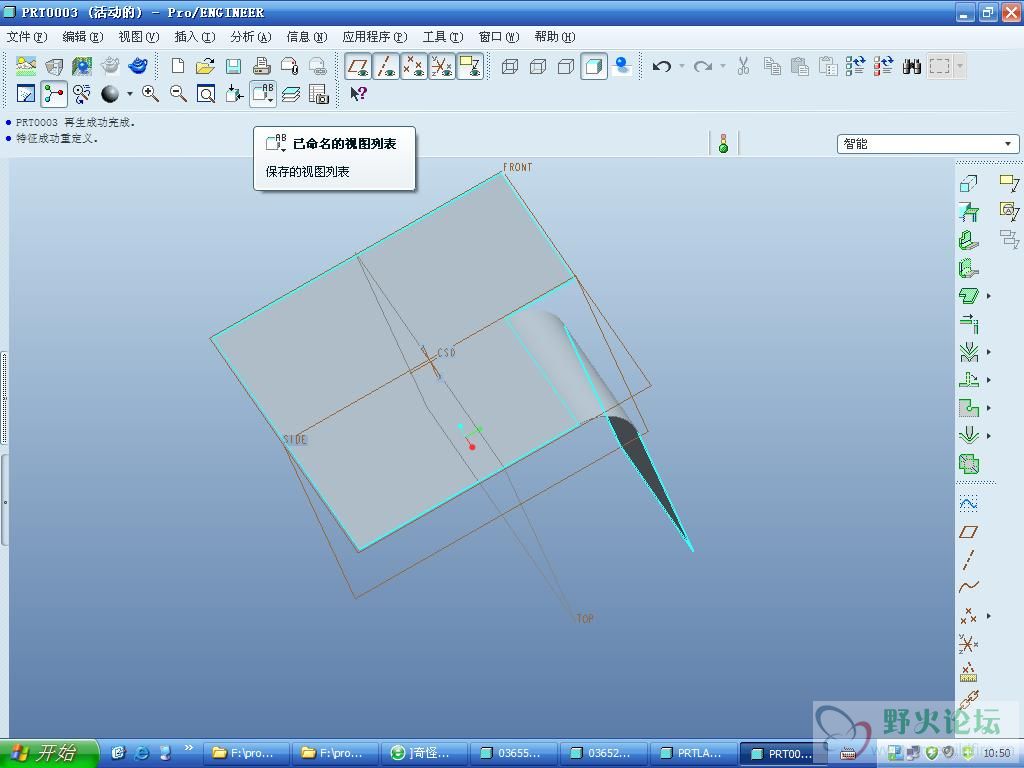Click the binoculars find icon
Viewport: 1024px width, 768px height.
point(912,66)
